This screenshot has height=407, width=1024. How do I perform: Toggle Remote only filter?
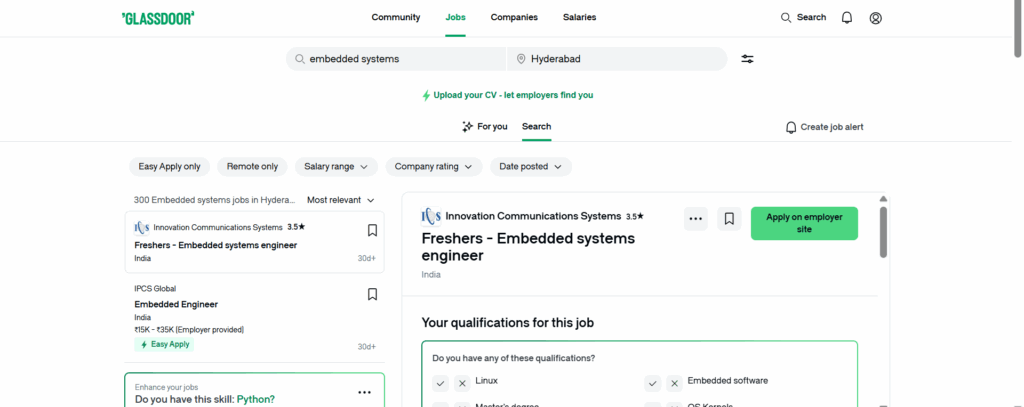coord(252,167)
